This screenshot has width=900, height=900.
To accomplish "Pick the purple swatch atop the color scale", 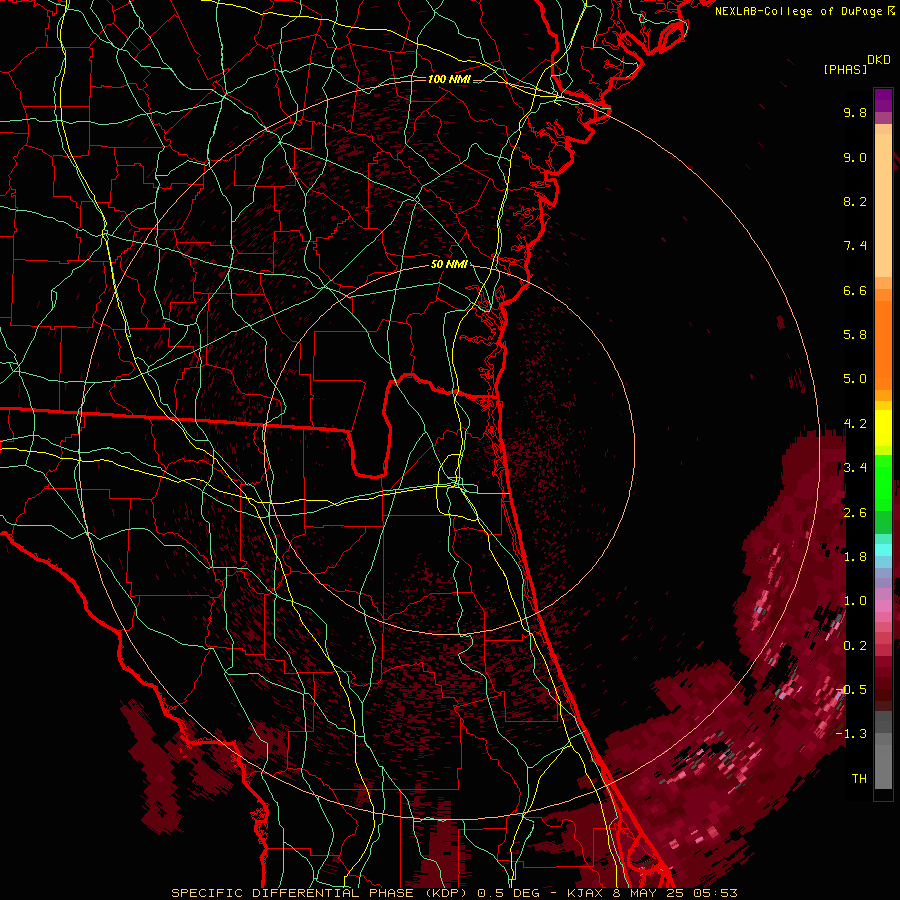I will (x=883, y=100).
